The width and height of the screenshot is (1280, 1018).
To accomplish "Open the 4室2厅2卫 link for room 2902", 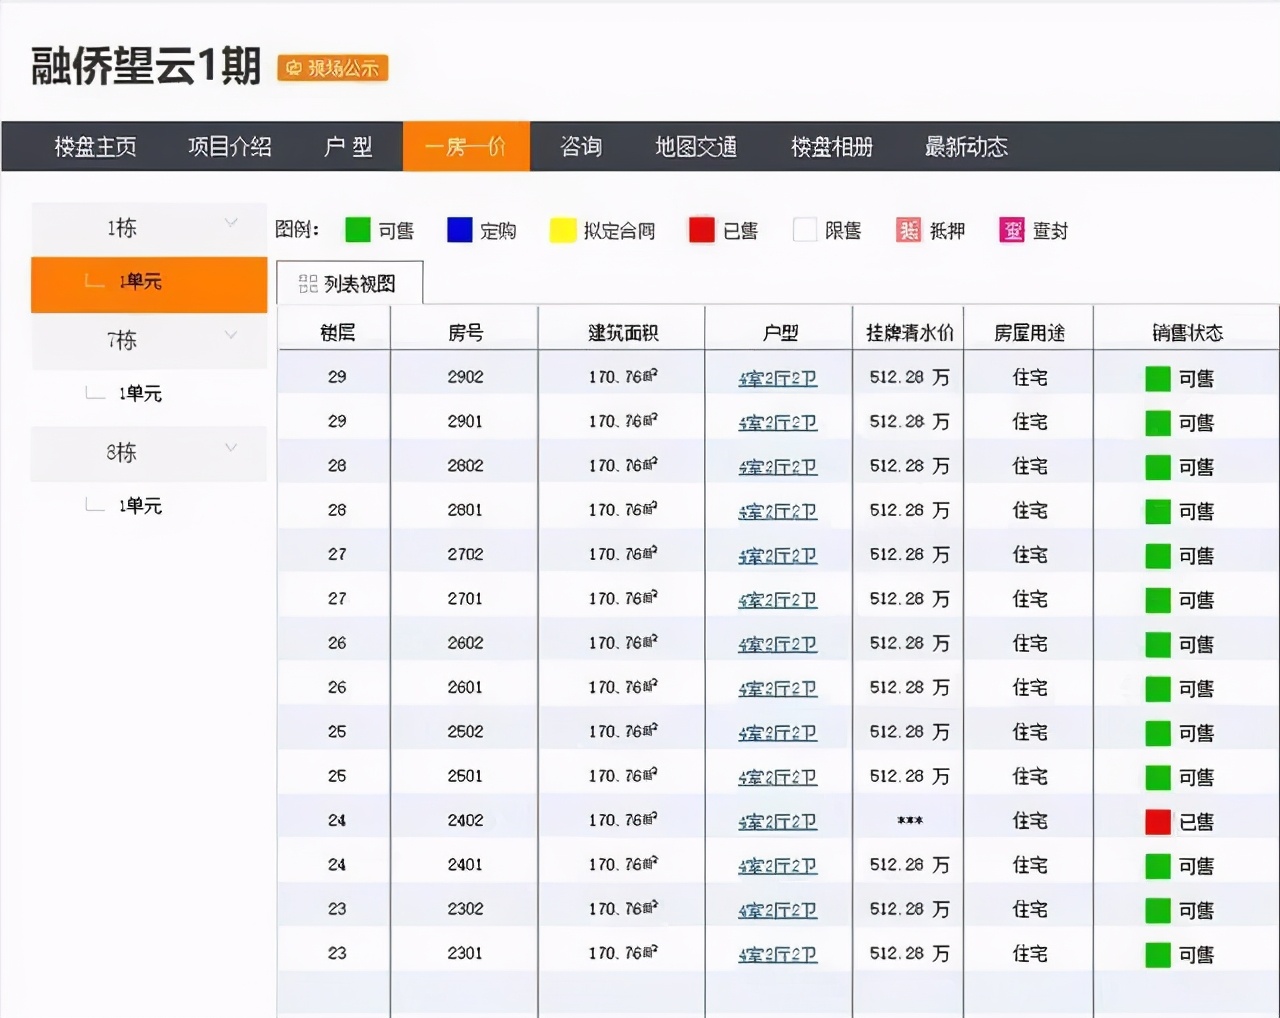I will click(x=778, y=378).
